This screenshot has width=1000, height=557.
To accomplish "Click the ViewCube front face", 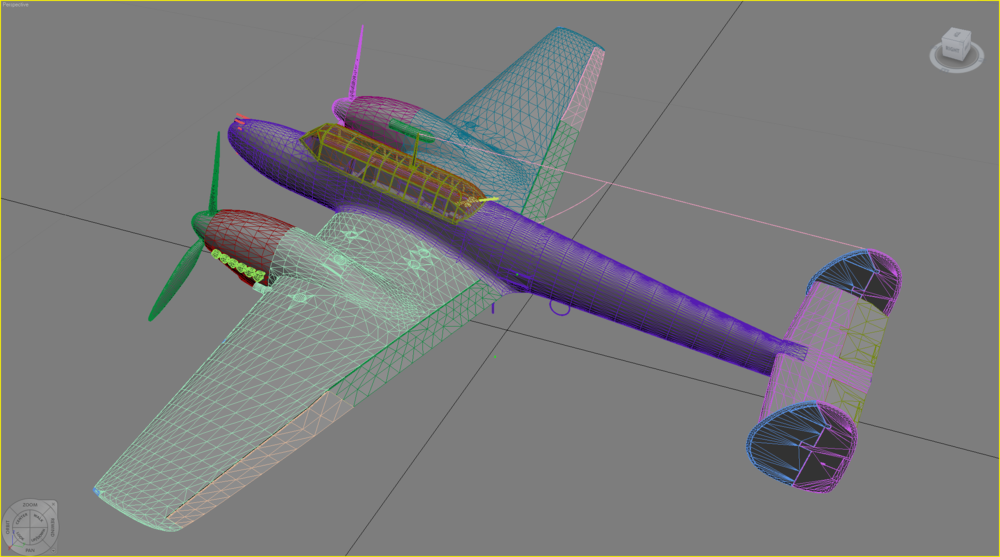I will tap(953, 50).
